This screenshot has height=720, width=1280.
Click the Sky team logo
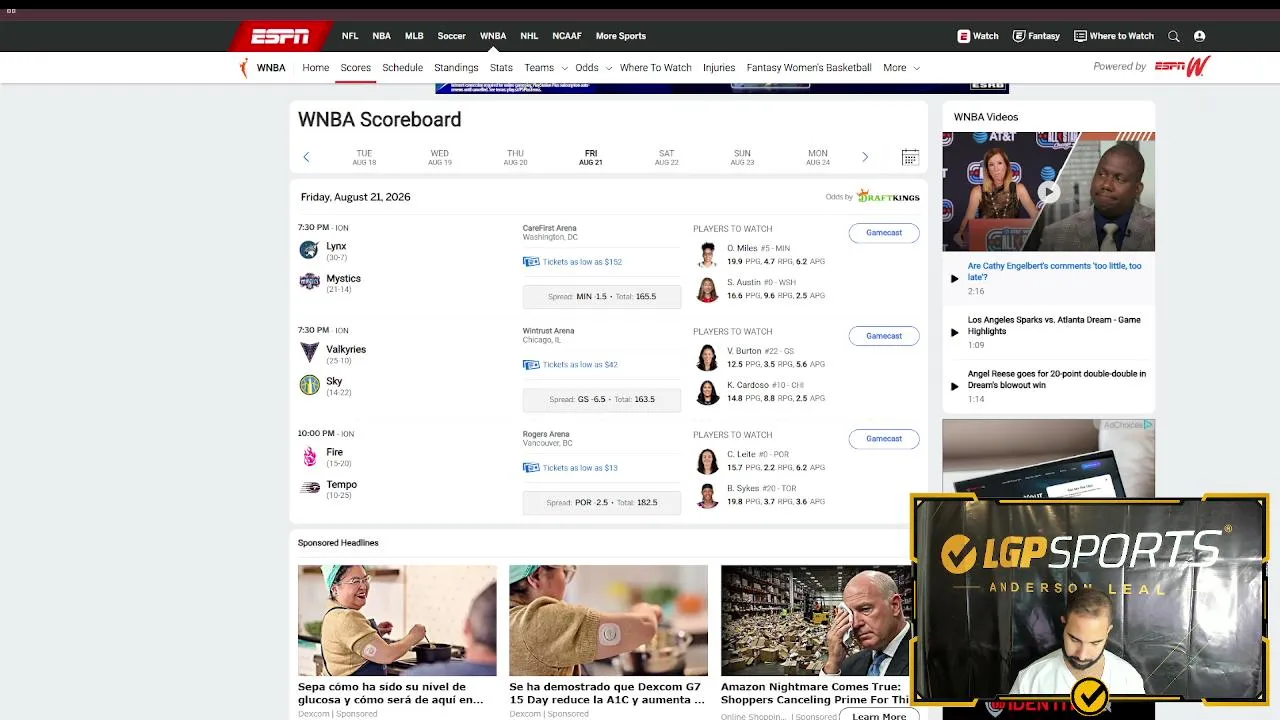[309, 385]
